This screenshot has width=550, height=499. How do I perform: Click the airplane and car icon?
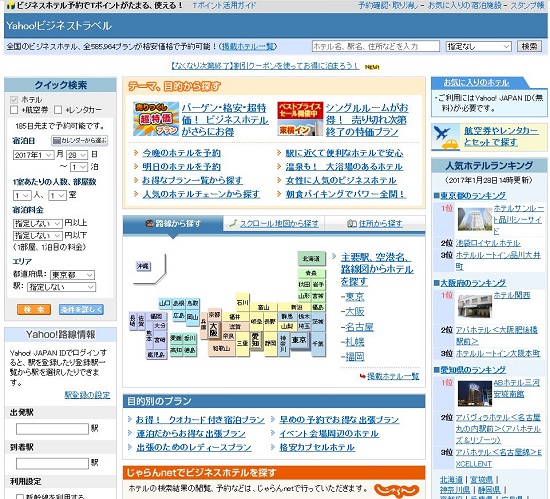445,137
